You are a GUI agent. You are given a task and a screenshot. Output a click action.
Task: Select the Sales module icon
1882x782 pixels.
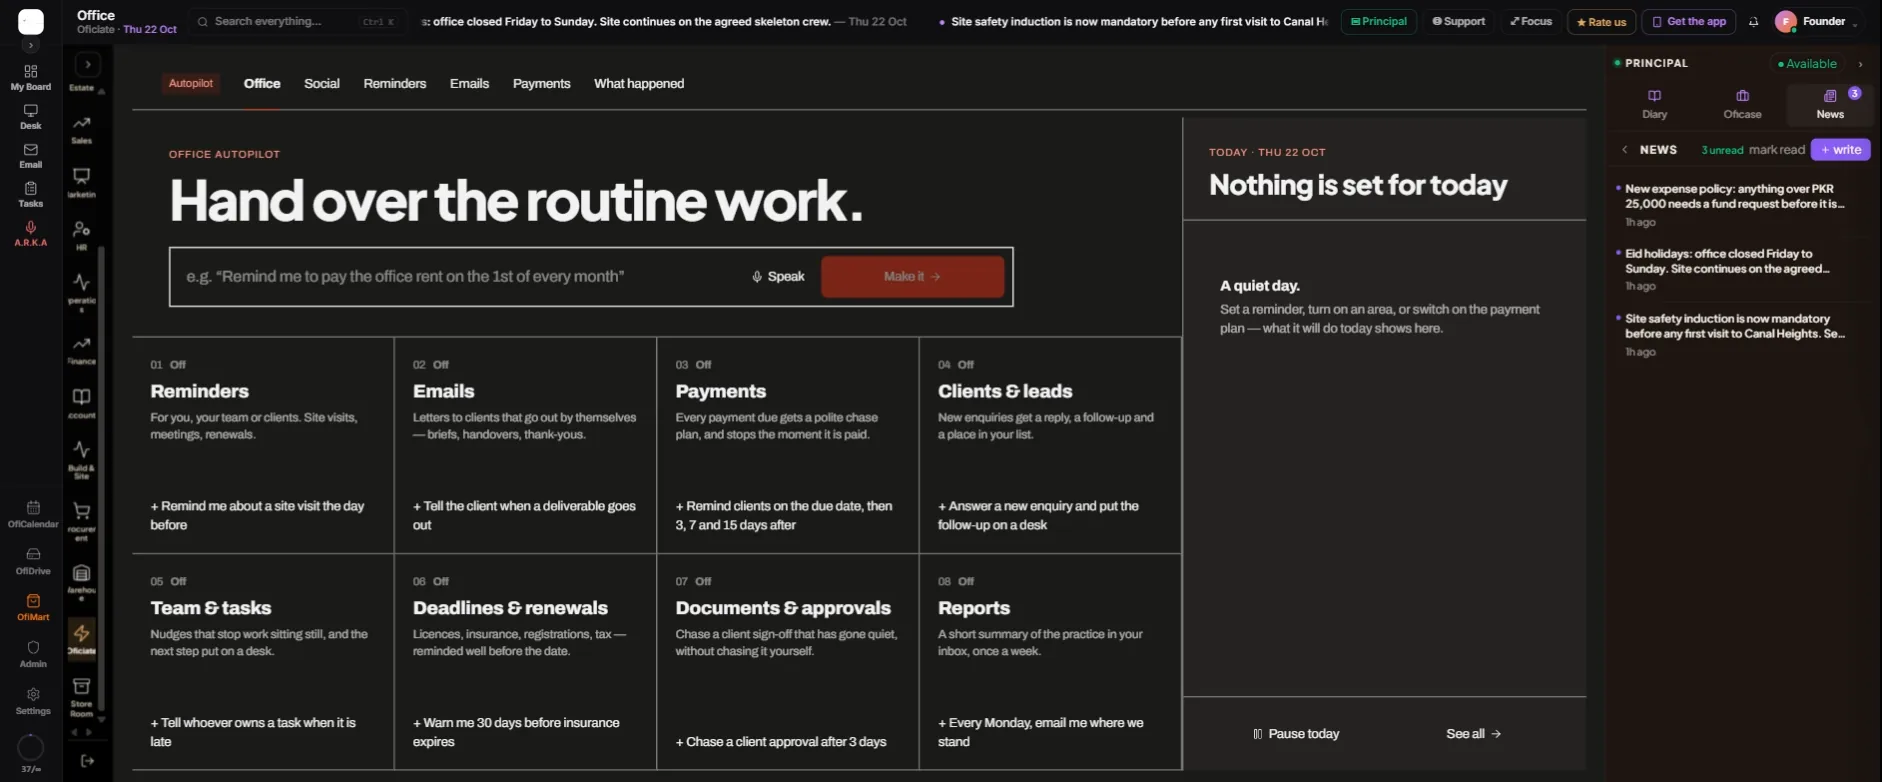(x=82, y=130)
